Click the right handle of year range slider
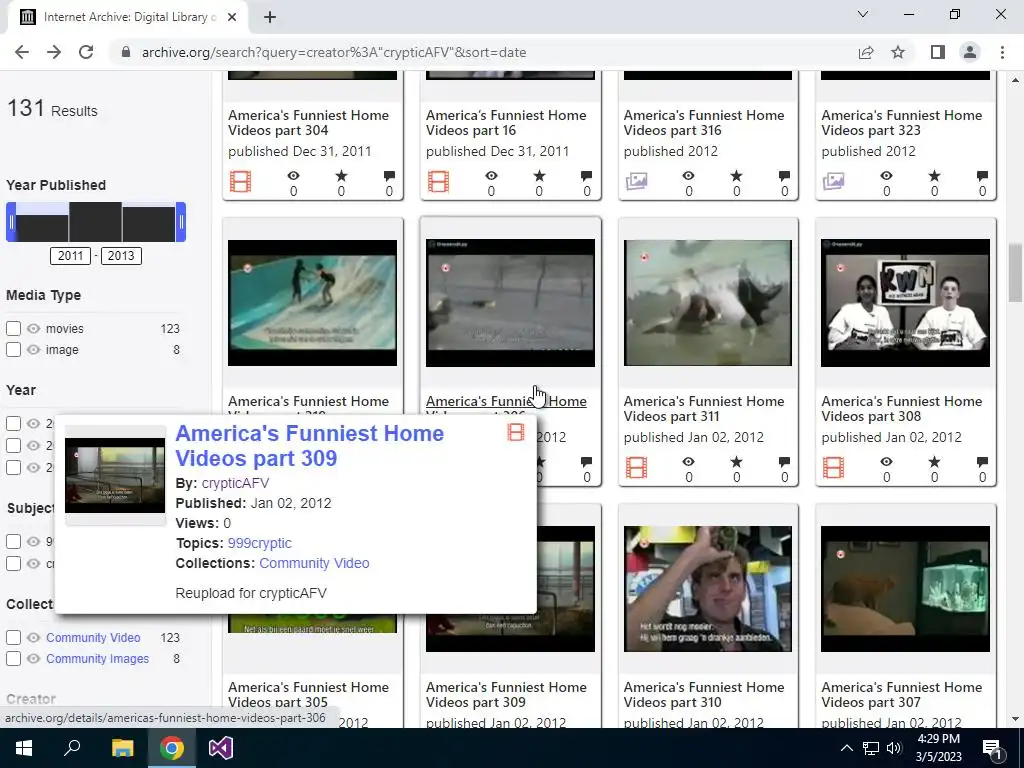This screenshot has width=1024, height=768. click(181, 222)
